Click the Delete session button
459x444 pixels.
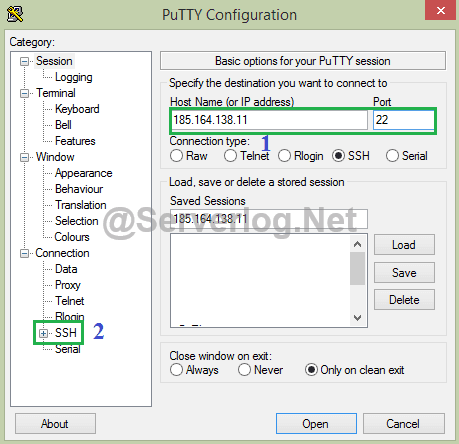404,300
